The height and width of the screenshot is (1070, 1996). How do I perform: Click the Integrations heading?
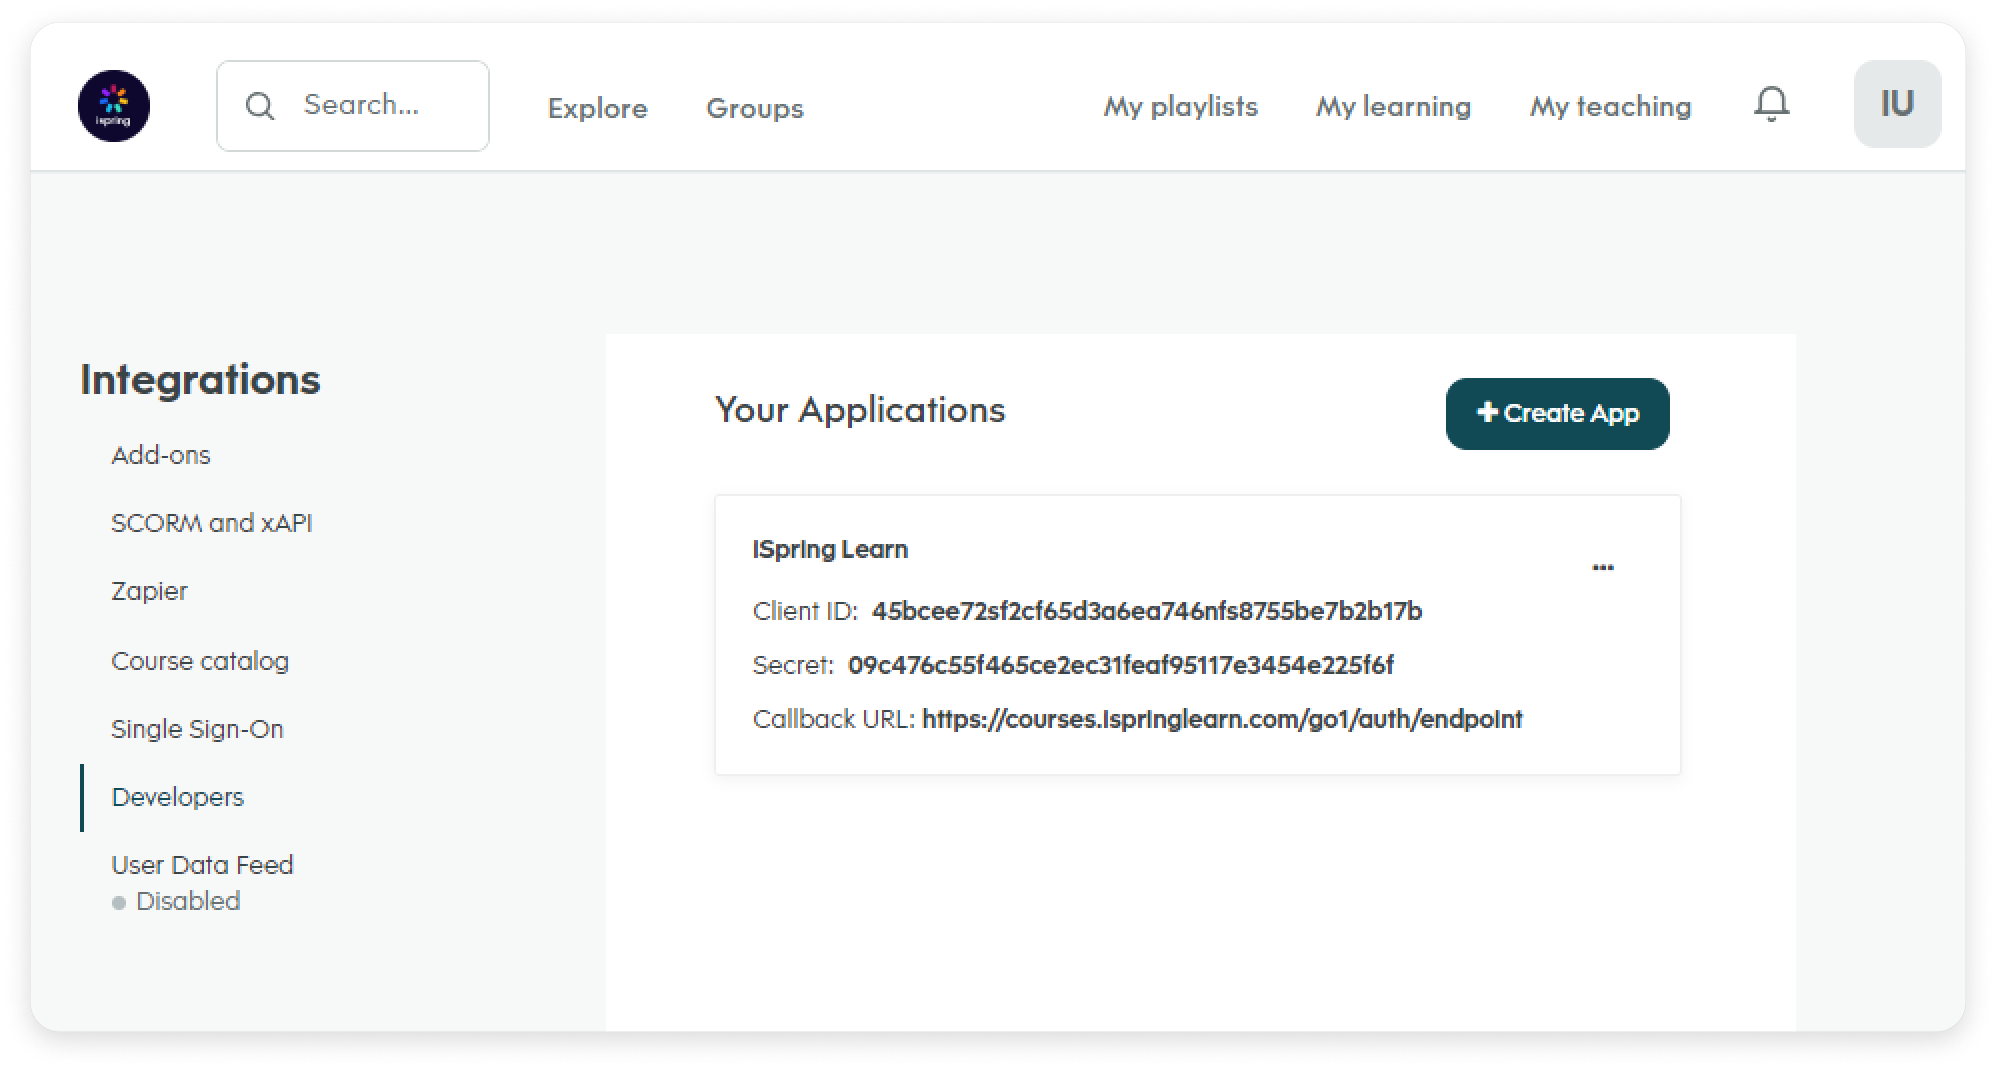pos(200,380)
